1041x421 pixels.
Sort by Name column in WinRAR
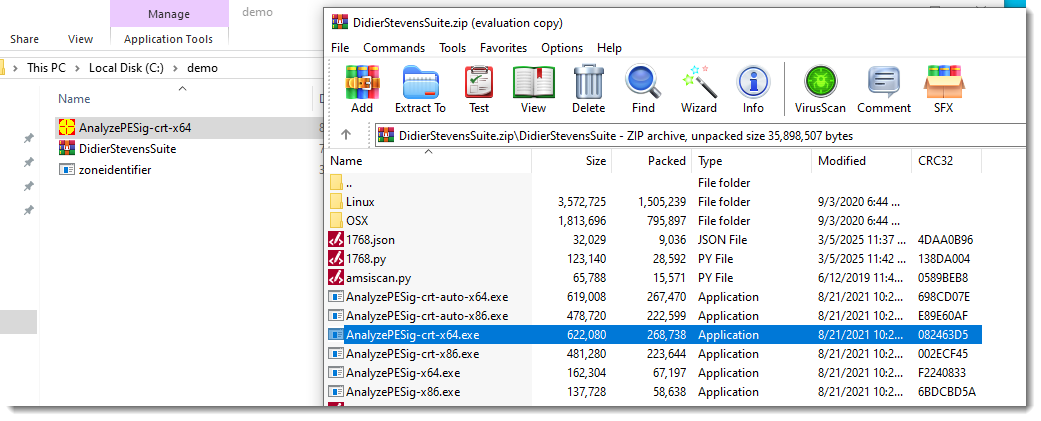tap(429, 161)
